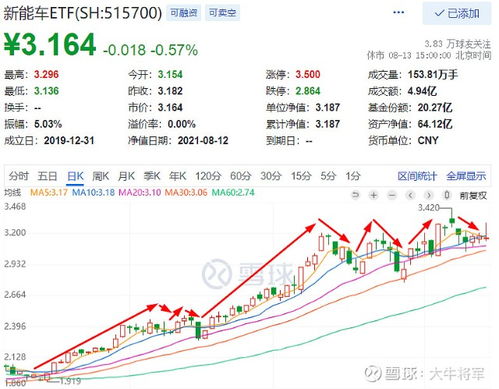Click the candlestick style icon
The image size is (499, 389).
coord(447,195)
